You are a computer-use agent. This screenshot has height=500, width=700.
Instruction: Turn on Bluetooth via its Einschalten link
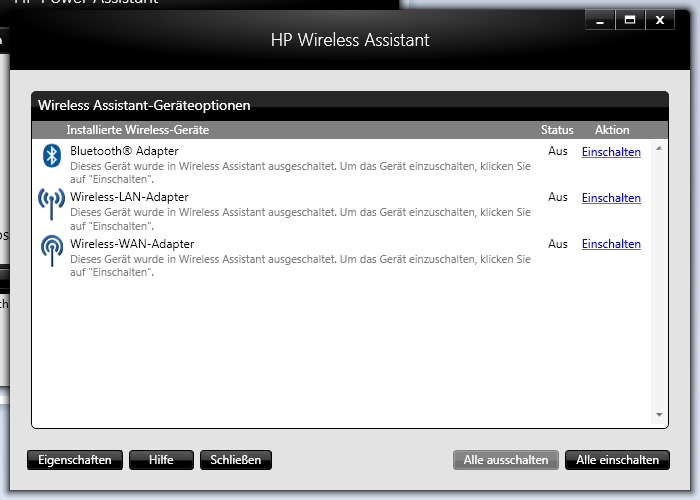pyautogui.click(x=611, y=152)
